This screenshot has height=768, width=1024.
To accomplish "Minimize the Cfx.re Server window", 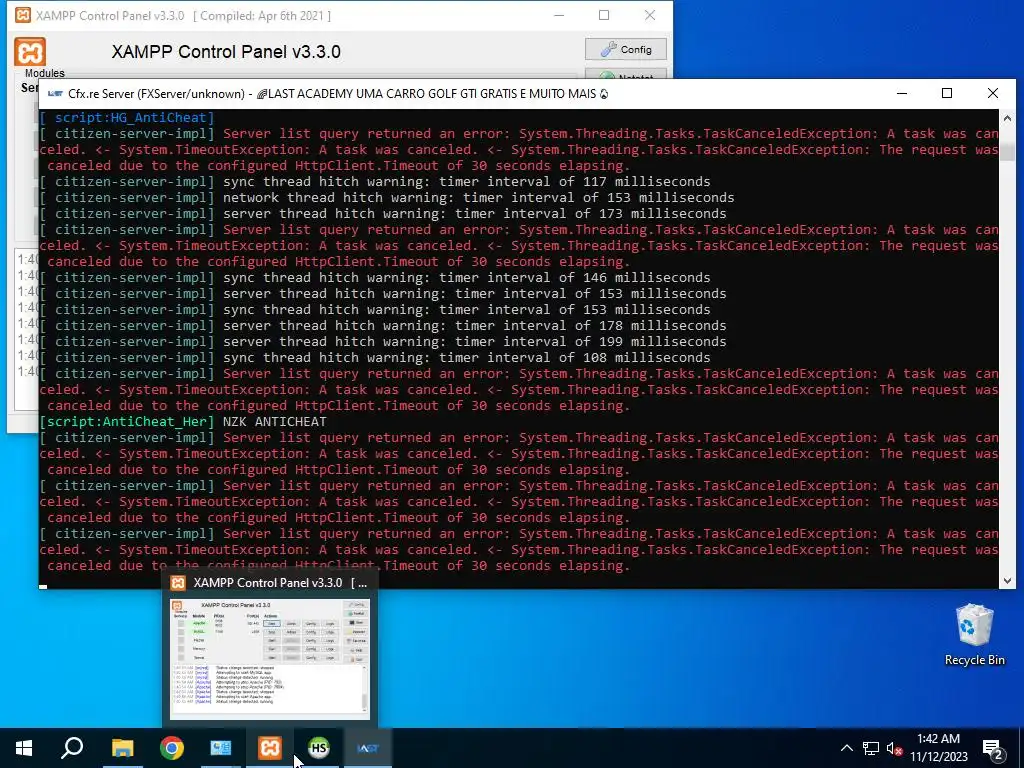I will click(x=902, y=93).
